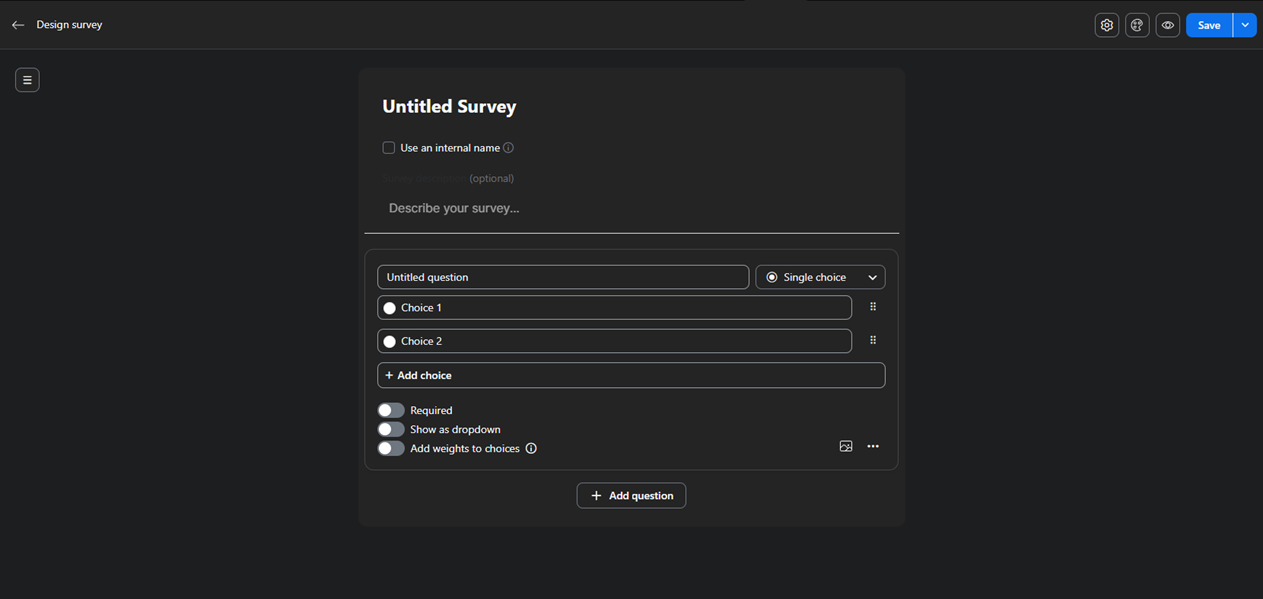Click the back arrow beside Design survey
The image size is (1263, 599).
18,25
